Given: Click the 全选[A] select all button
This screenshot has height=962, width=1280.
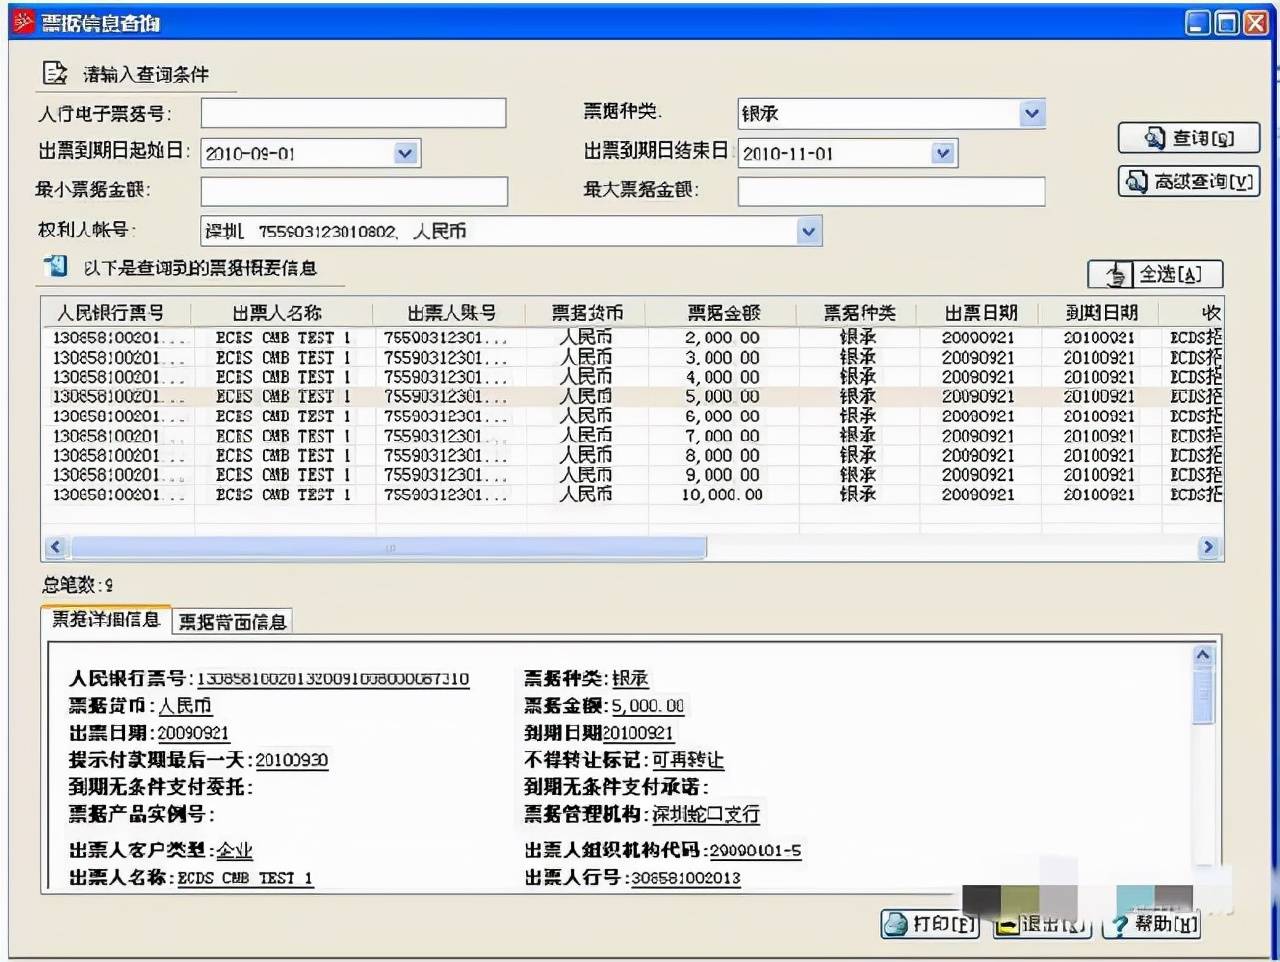Looking at the screenshot, I should (1155, 274).
